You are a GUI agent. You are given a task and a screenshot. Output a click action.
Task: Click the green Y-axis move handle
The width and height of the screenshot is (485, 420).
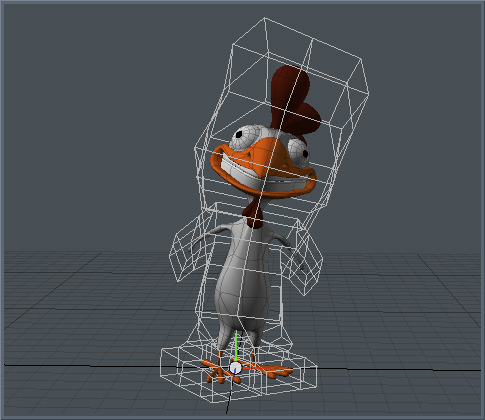pyautogui.click(x=236, y=347)
